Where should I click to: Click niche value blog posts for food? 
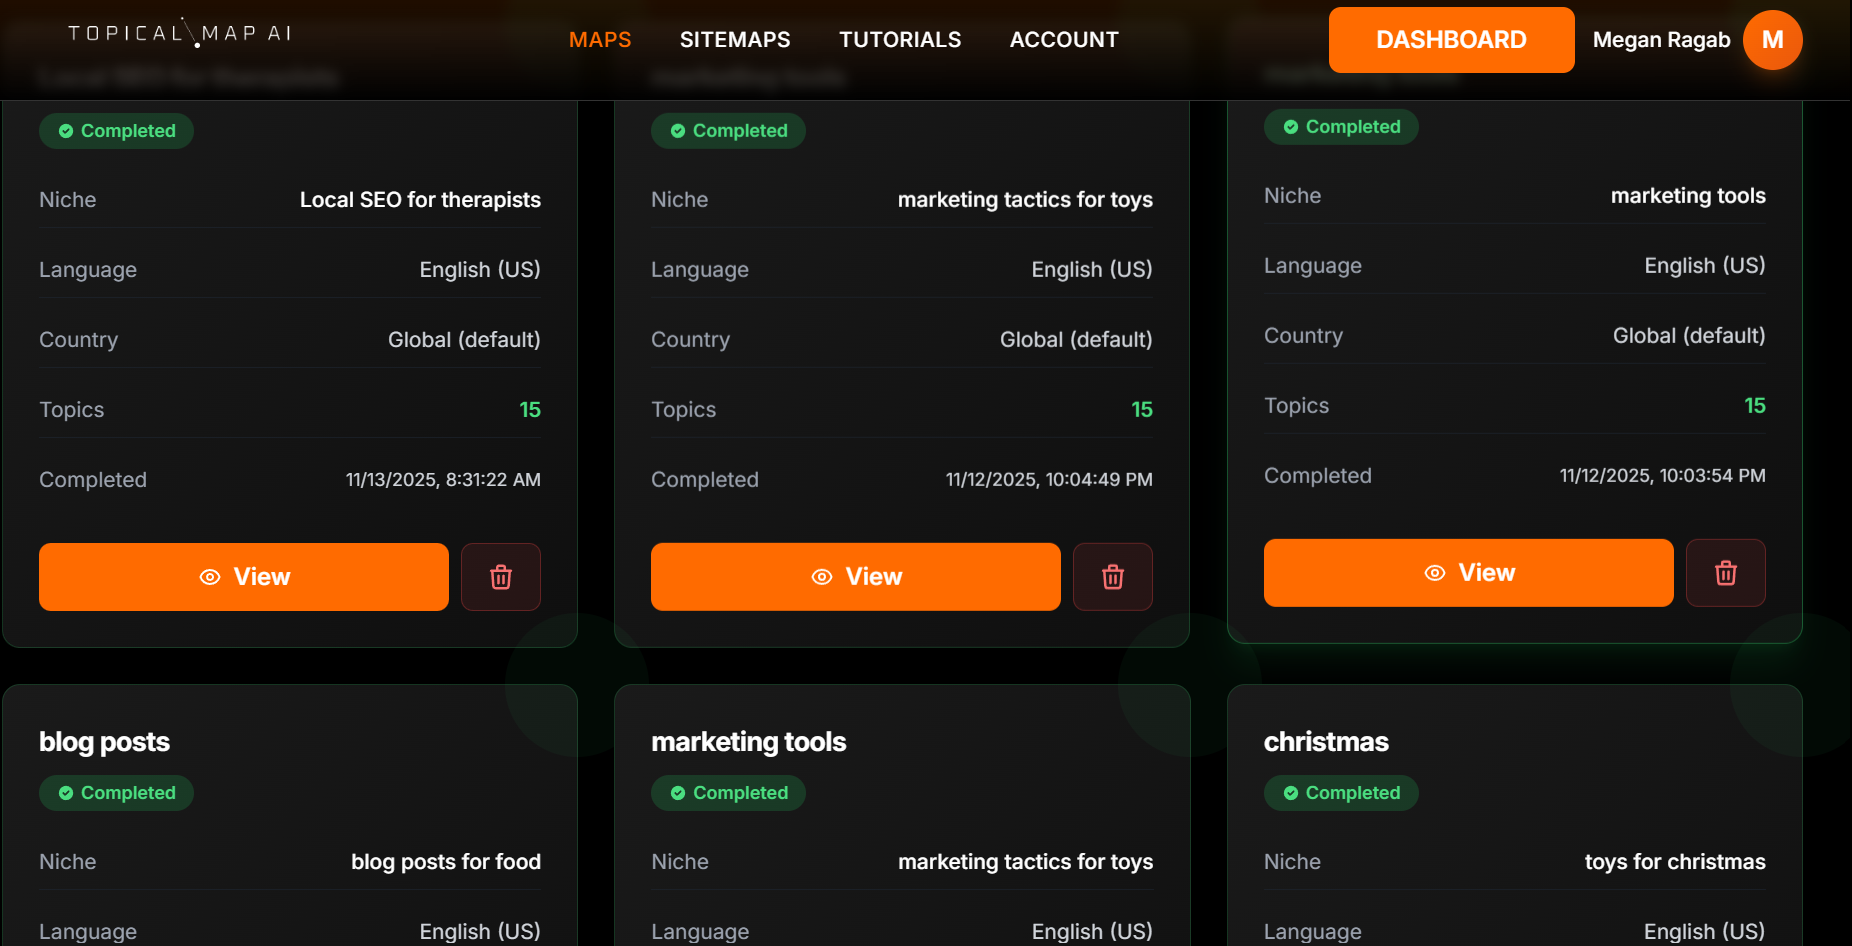(446, 862)
